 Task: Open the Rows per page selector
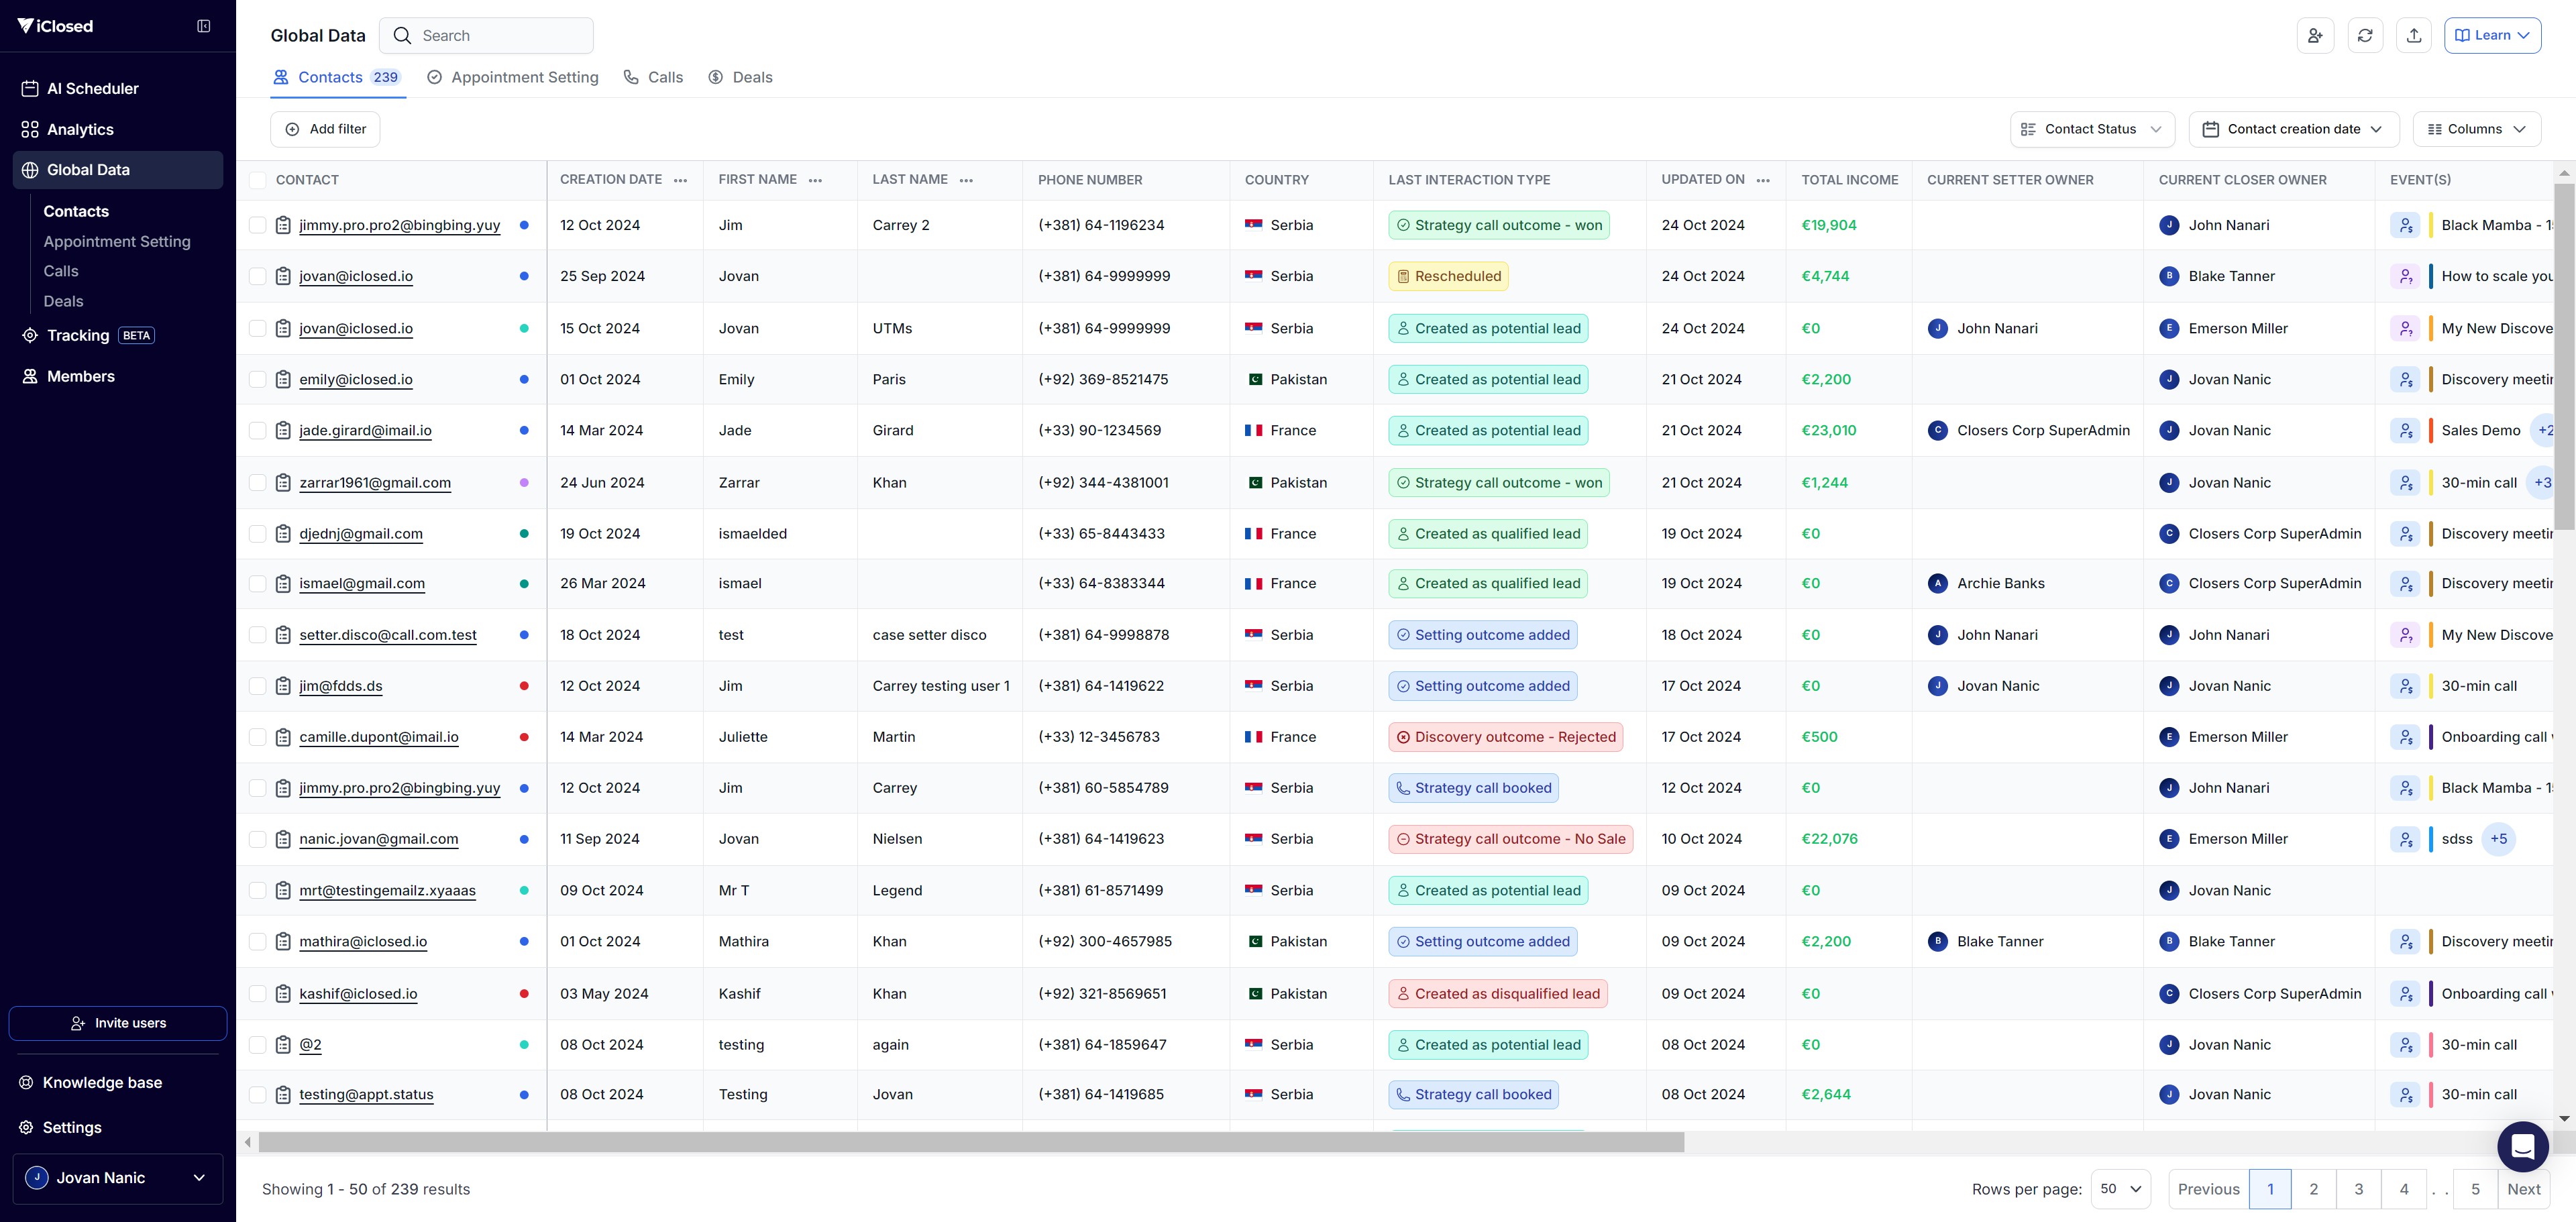click(2120, 1189)
